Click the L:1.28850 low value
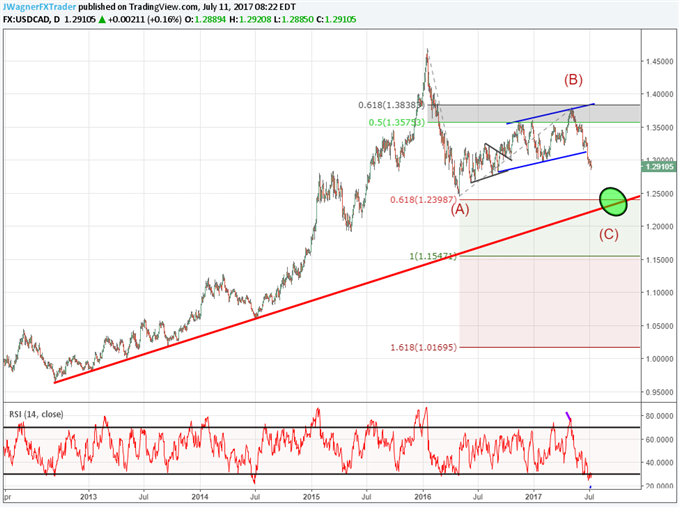Screen dimensions: 679x507 (x=294, y=19)
